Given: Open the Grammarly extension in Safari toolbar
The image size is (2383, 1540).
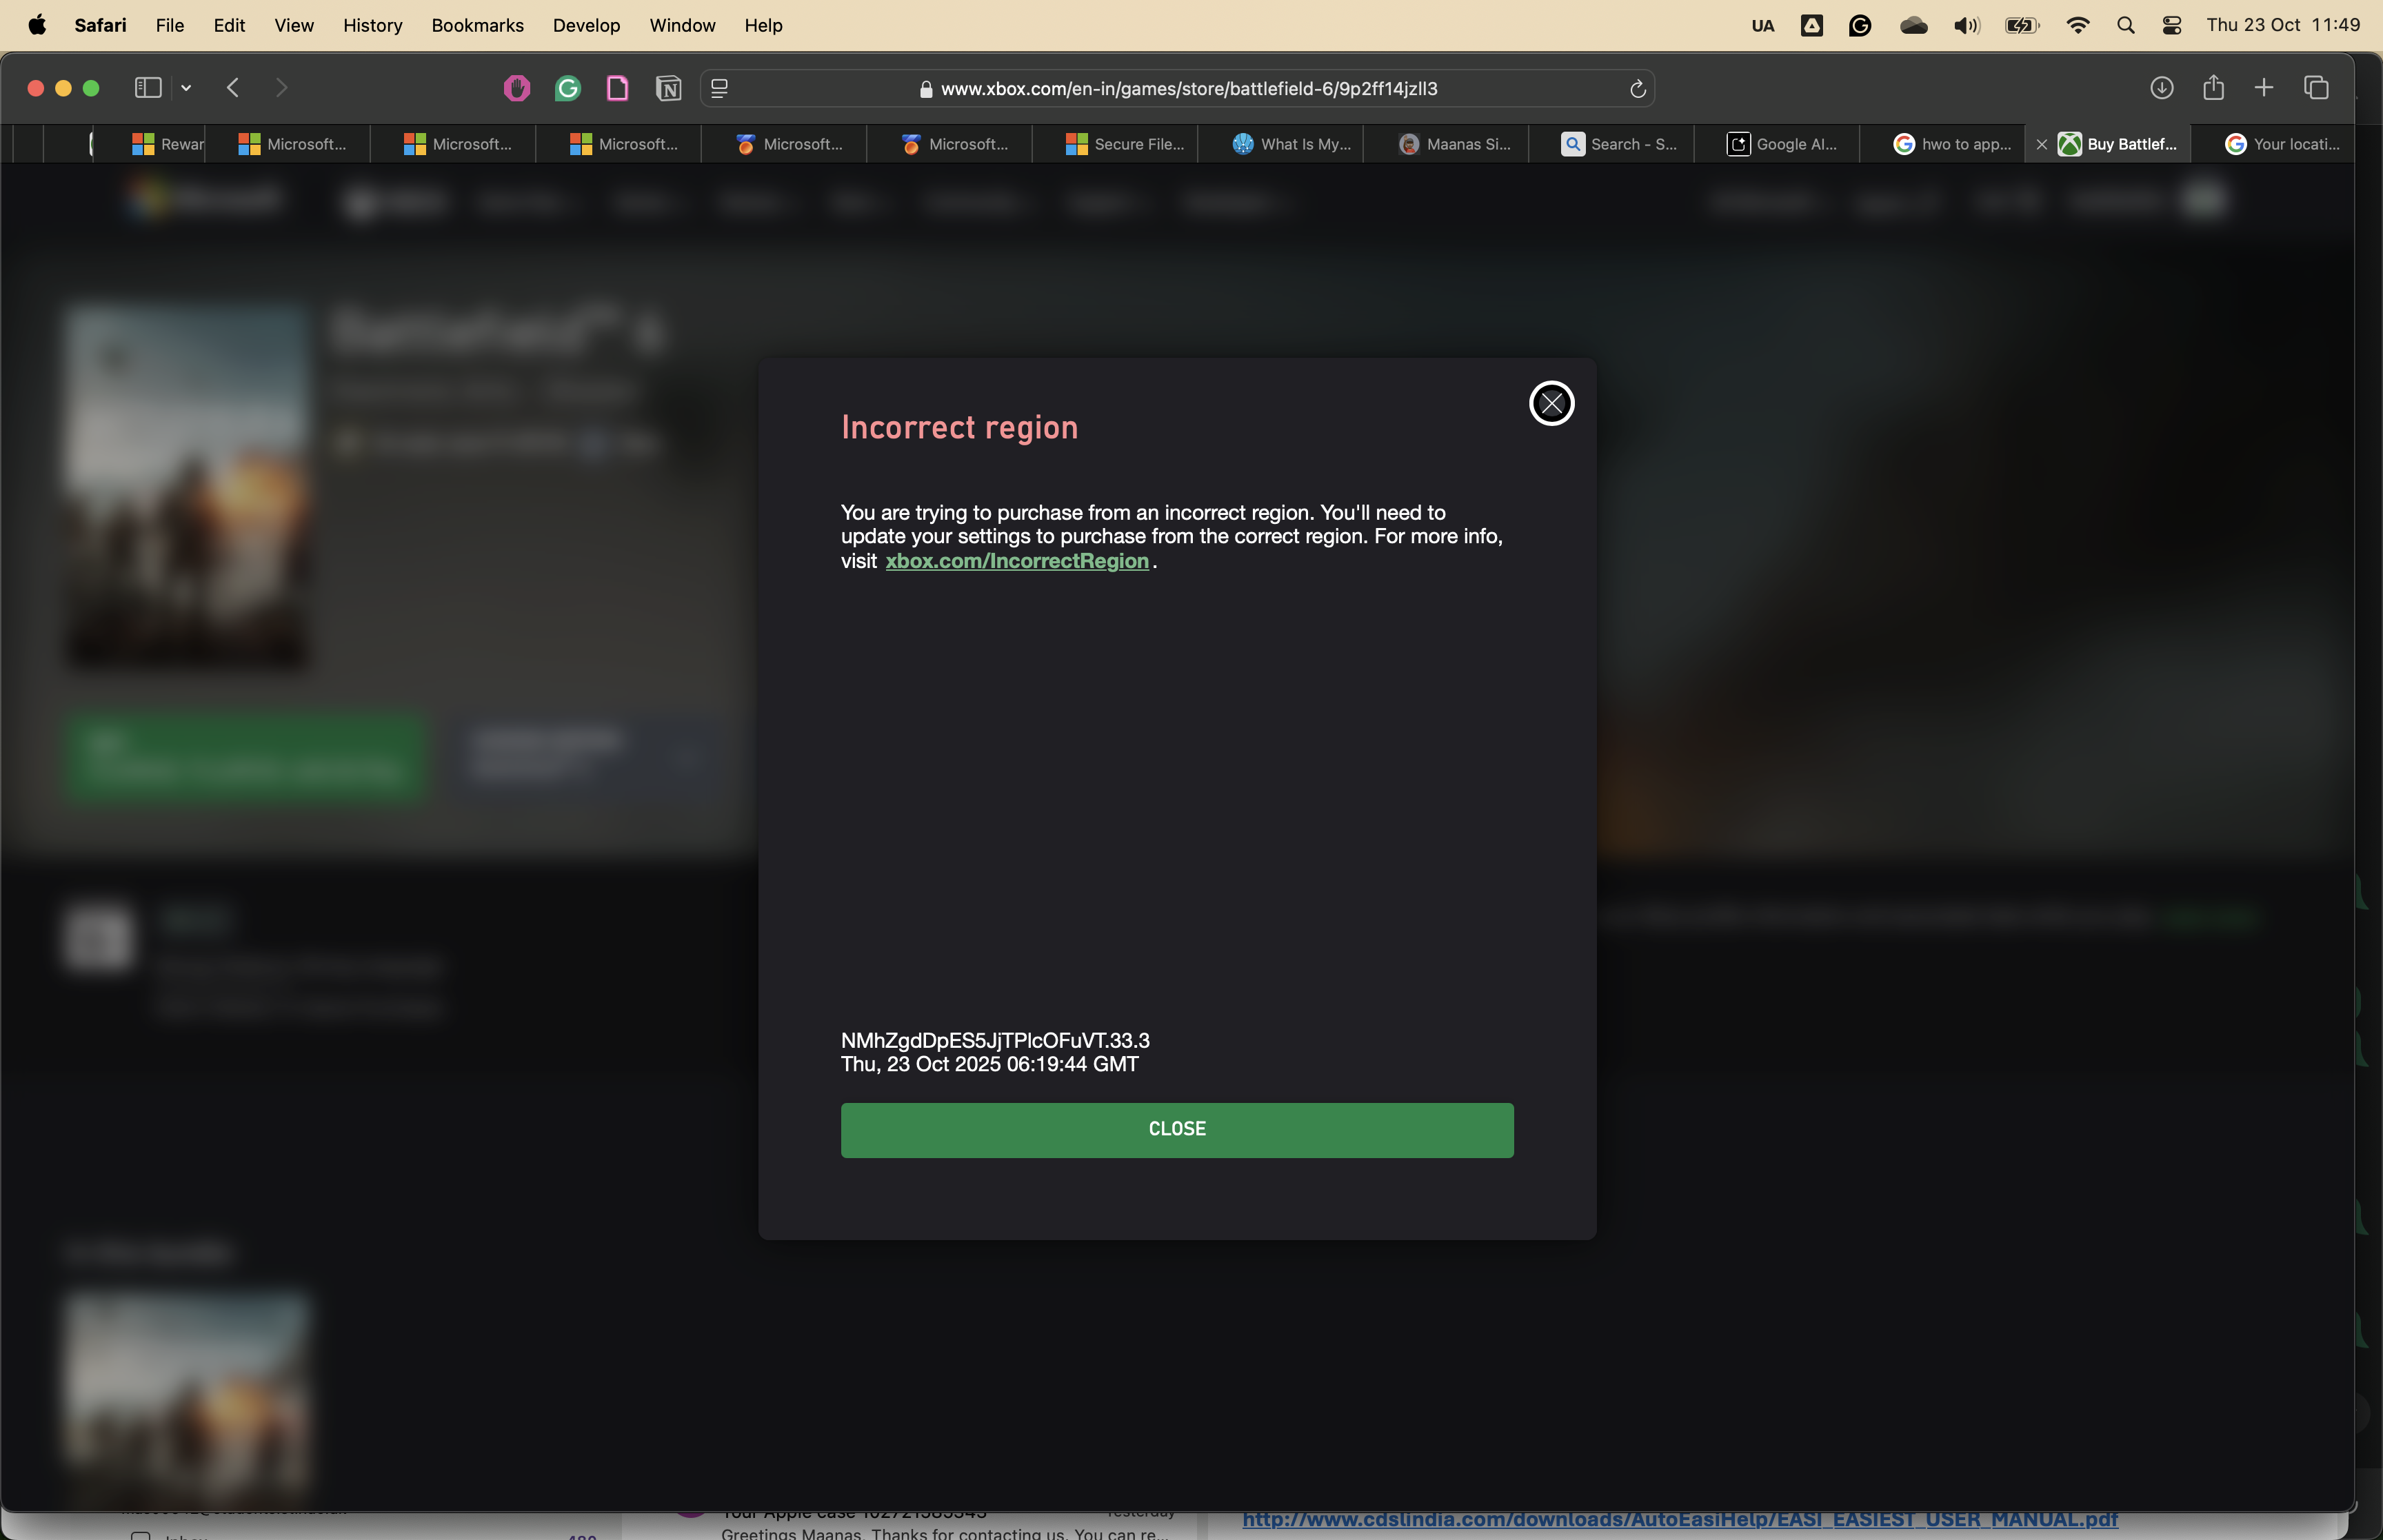Looking at the screenshot, I should [568, 89].
